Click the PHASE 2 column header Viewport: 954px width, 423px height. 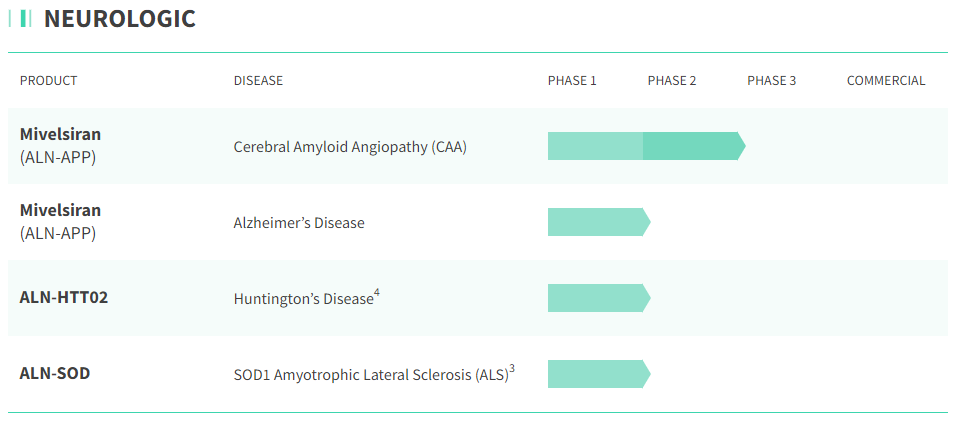pyautogui.click(x=672, y=81)
